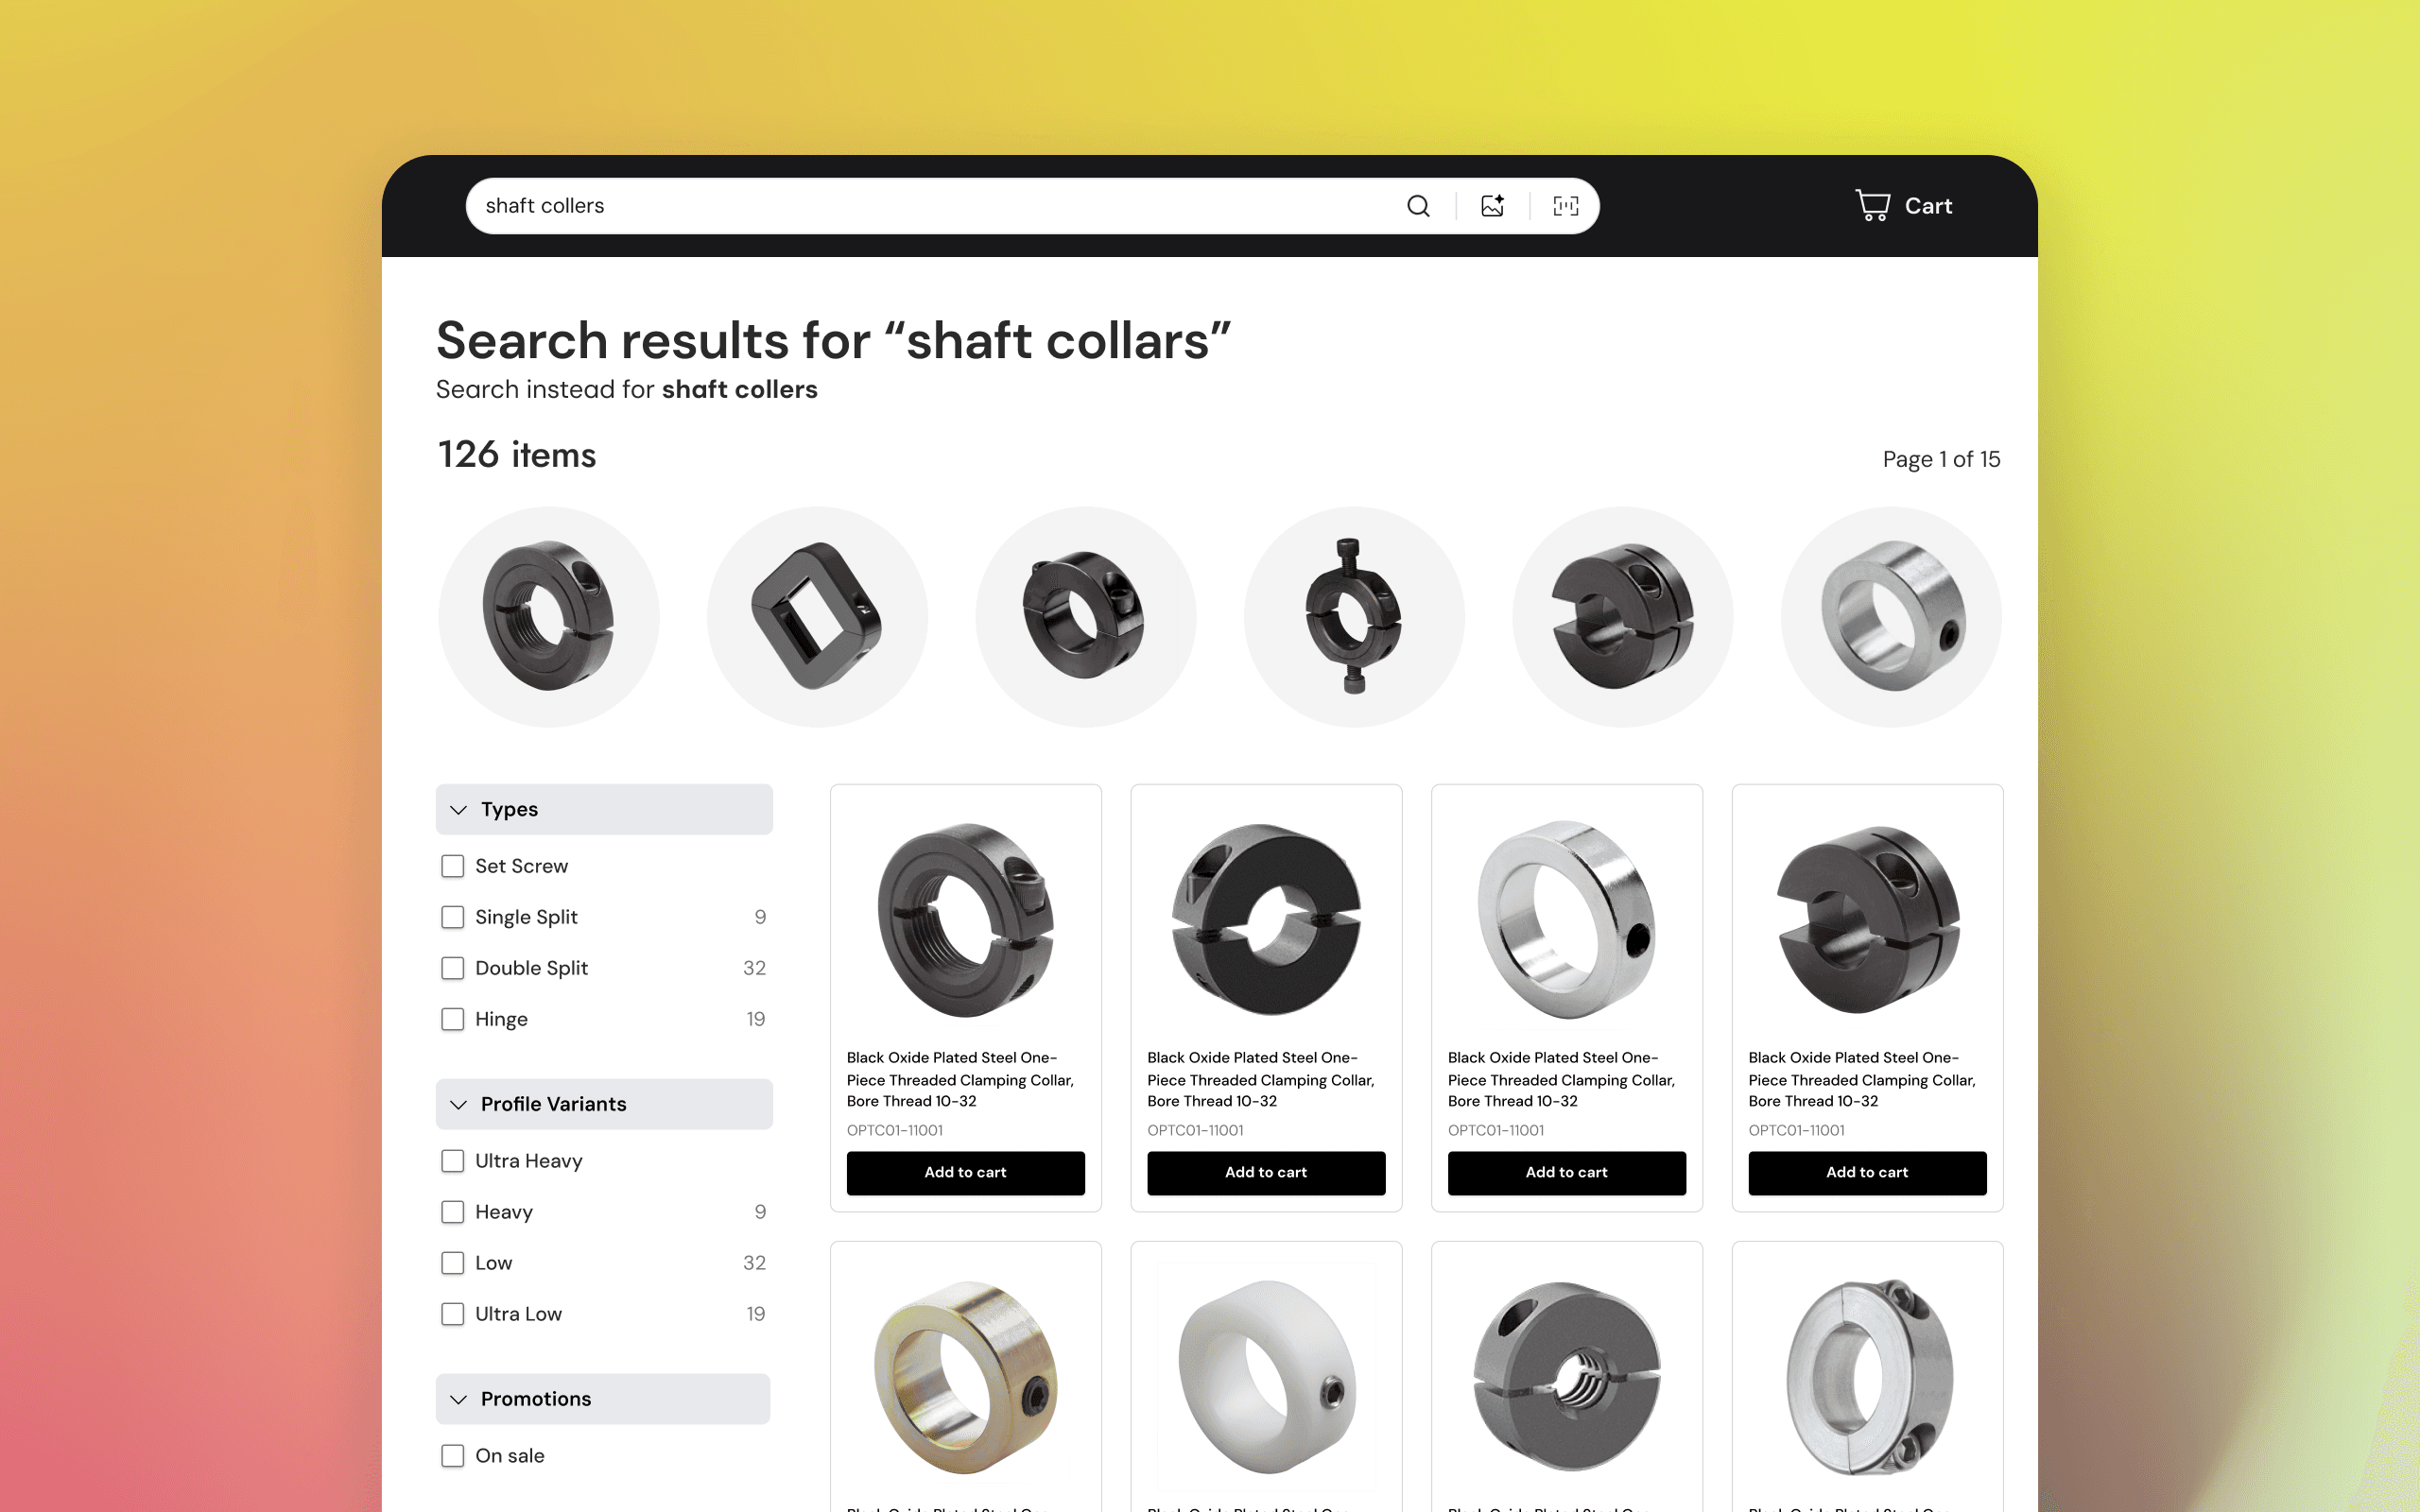Pick the first black threaded collar category circle
Screen dimensions: 2420x1512
(548, 617)
